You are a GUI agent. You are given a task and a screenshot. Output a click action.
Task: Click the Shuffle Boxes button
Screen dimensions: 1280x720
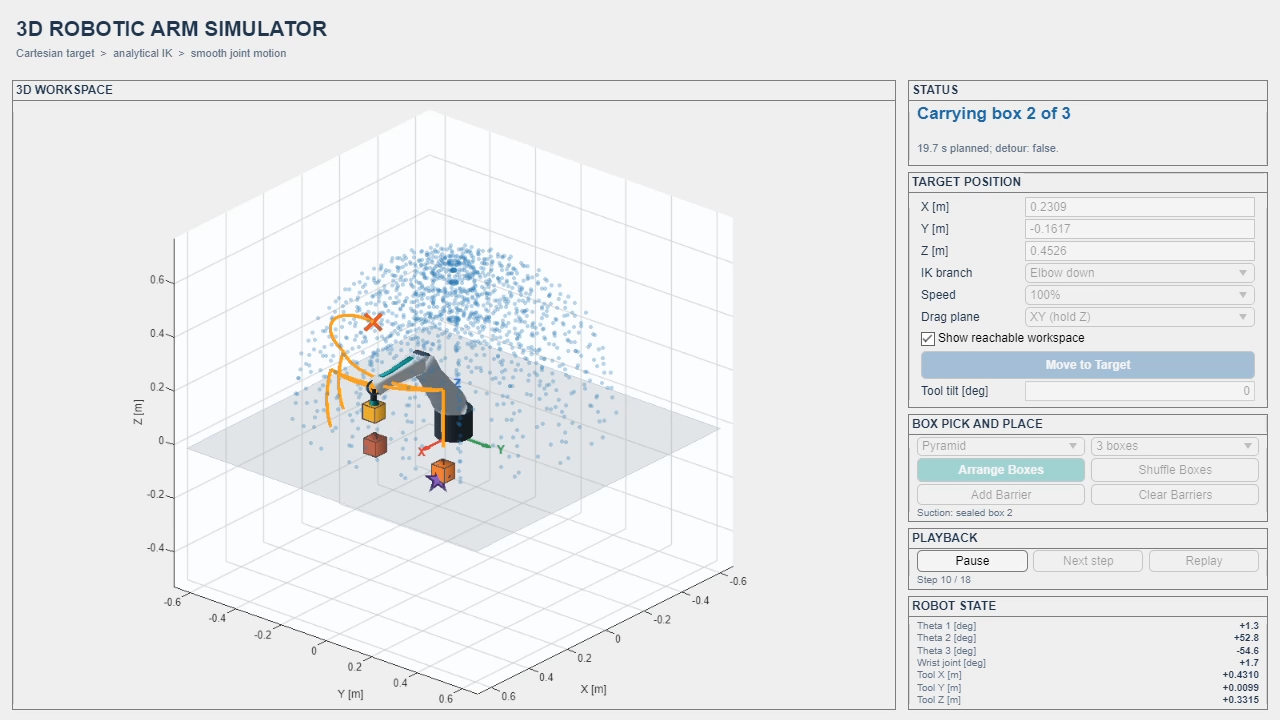pos(1175,470)
